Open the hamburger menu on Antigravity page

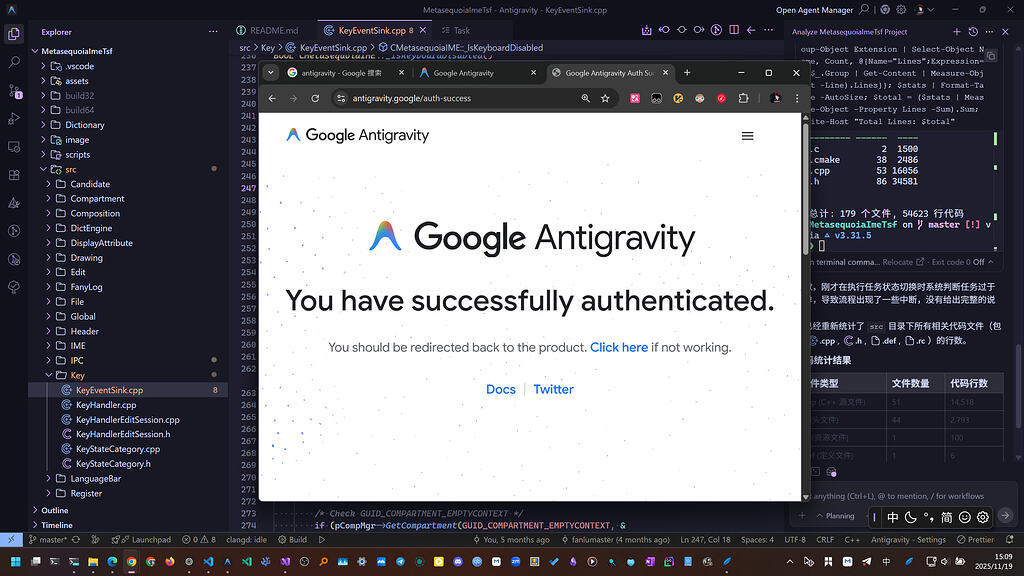748,136
